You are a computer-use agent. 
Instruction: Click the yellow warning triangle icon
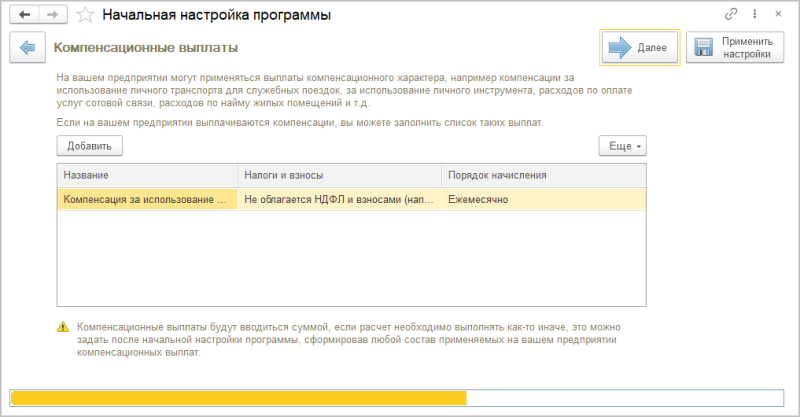coord(63,327)
